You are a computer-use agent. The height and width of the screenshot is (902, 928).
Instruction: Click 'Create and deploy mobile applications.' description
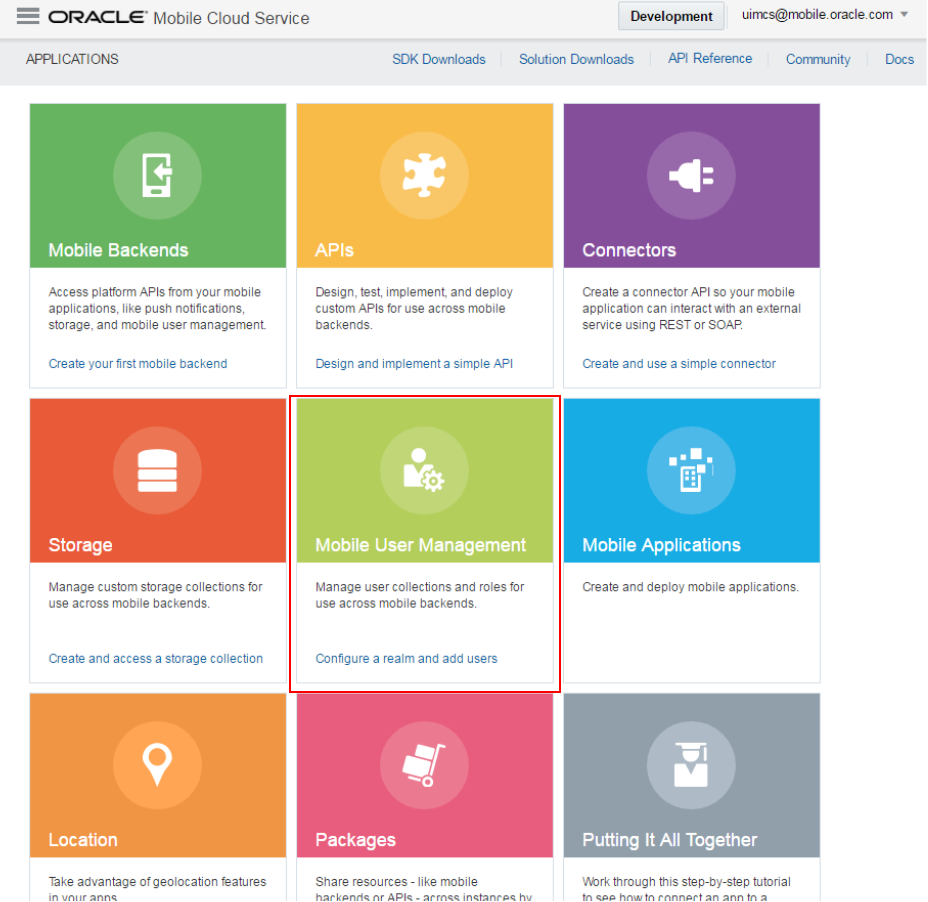(x=690, y=587)
